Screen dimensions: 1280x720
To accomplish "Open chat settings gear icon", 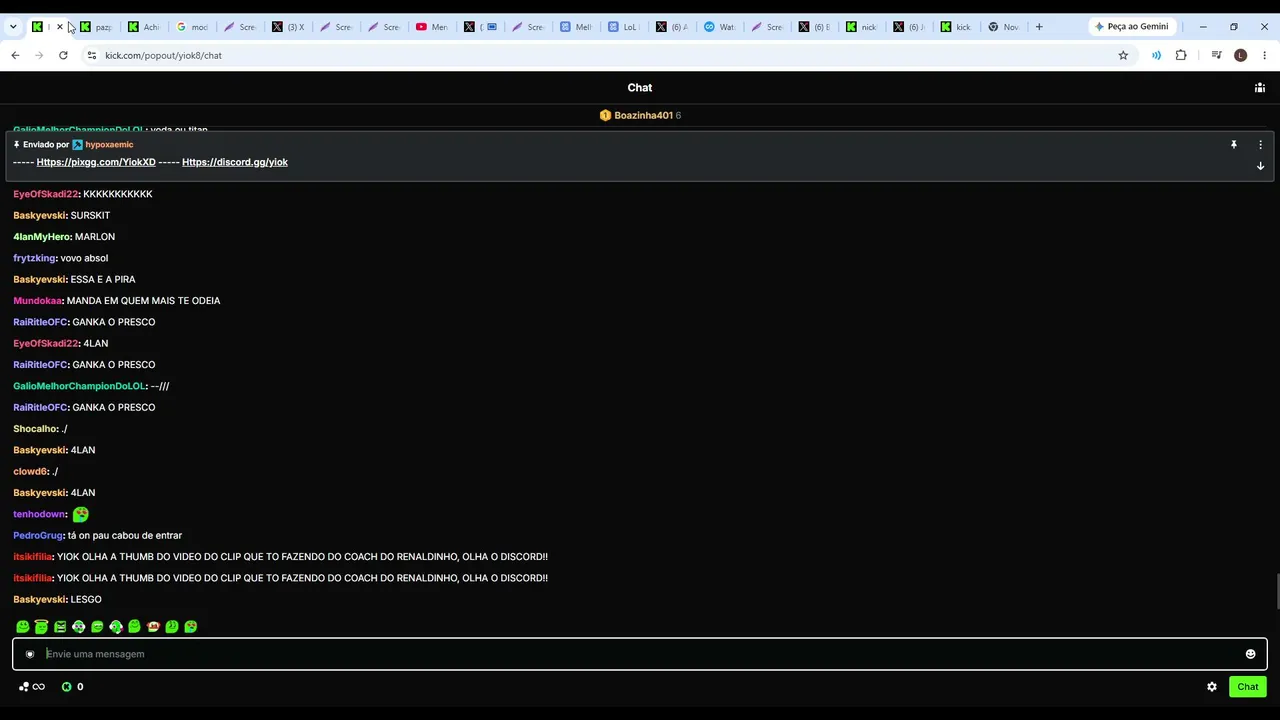I will pyautogui.click(x=1212, y=687).
